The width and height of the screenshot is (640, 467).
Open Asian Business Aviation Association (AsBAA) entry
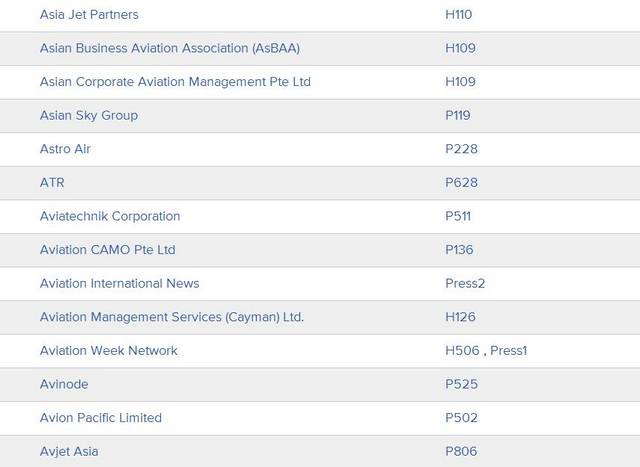[169, 48]
